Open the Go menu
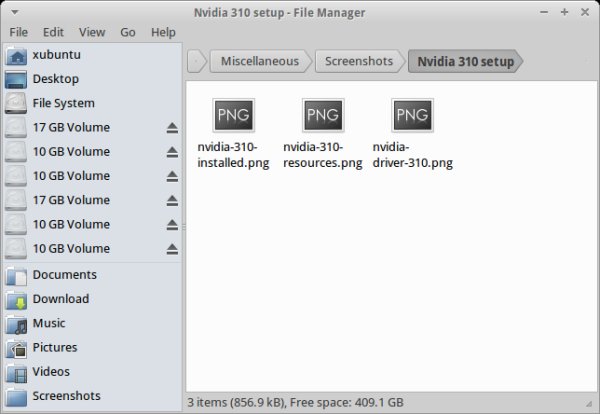Screen dimensions: 600x414 click(128, 32)
